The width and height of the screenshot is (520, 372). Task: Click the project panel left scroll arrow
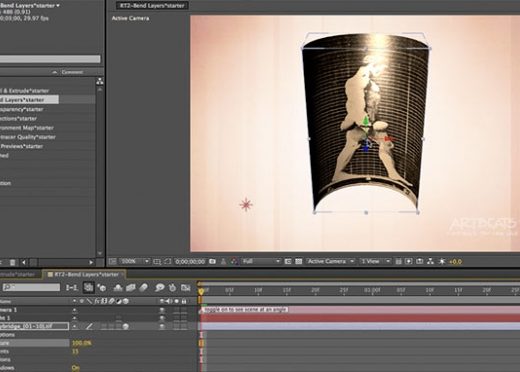coord(24,262)
